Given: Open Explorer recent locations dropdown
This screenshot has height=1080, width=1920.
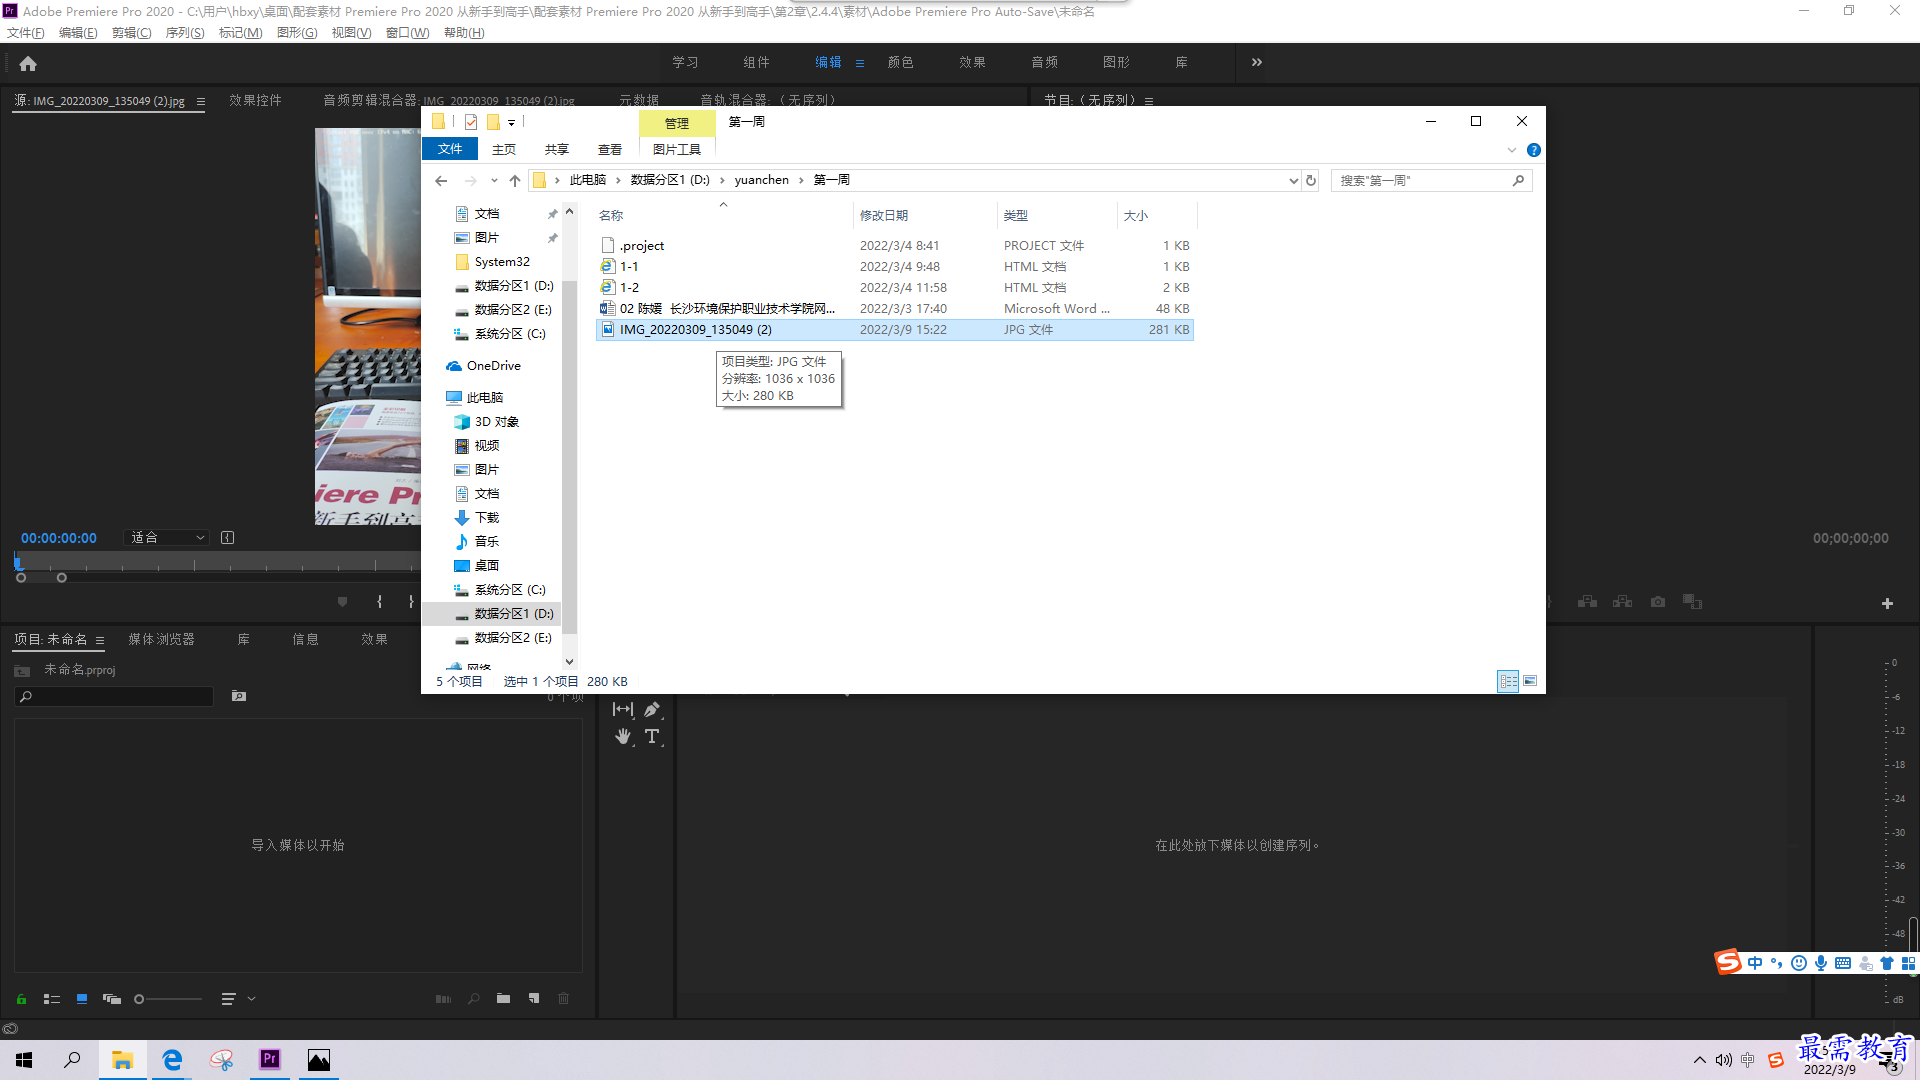Looking at the screenshot, I should pyautogui.click(x=494, y=181).
